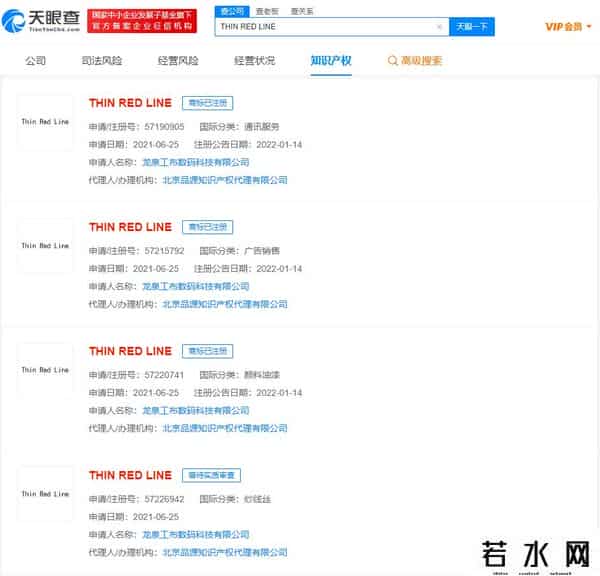Open agency link in 57220741 entry

pos(225,428)
